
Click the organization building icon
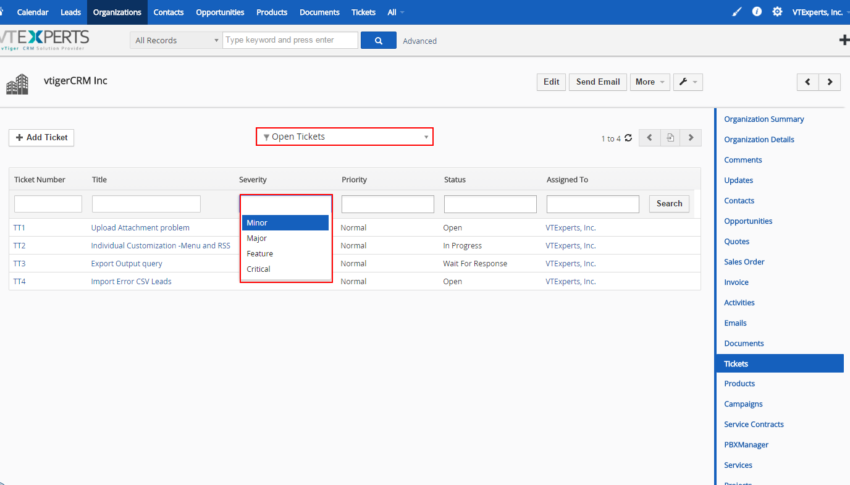17,84
